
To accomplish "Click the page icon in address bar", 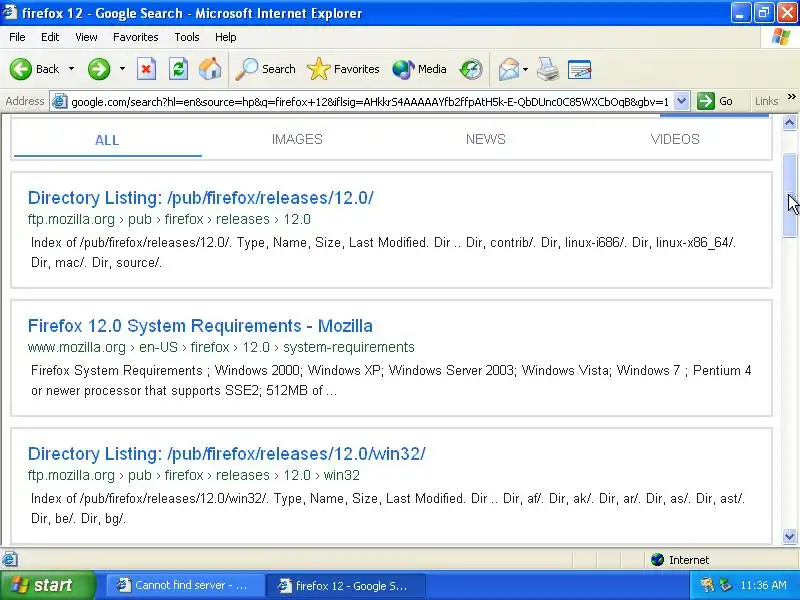I will click(60, 102).
